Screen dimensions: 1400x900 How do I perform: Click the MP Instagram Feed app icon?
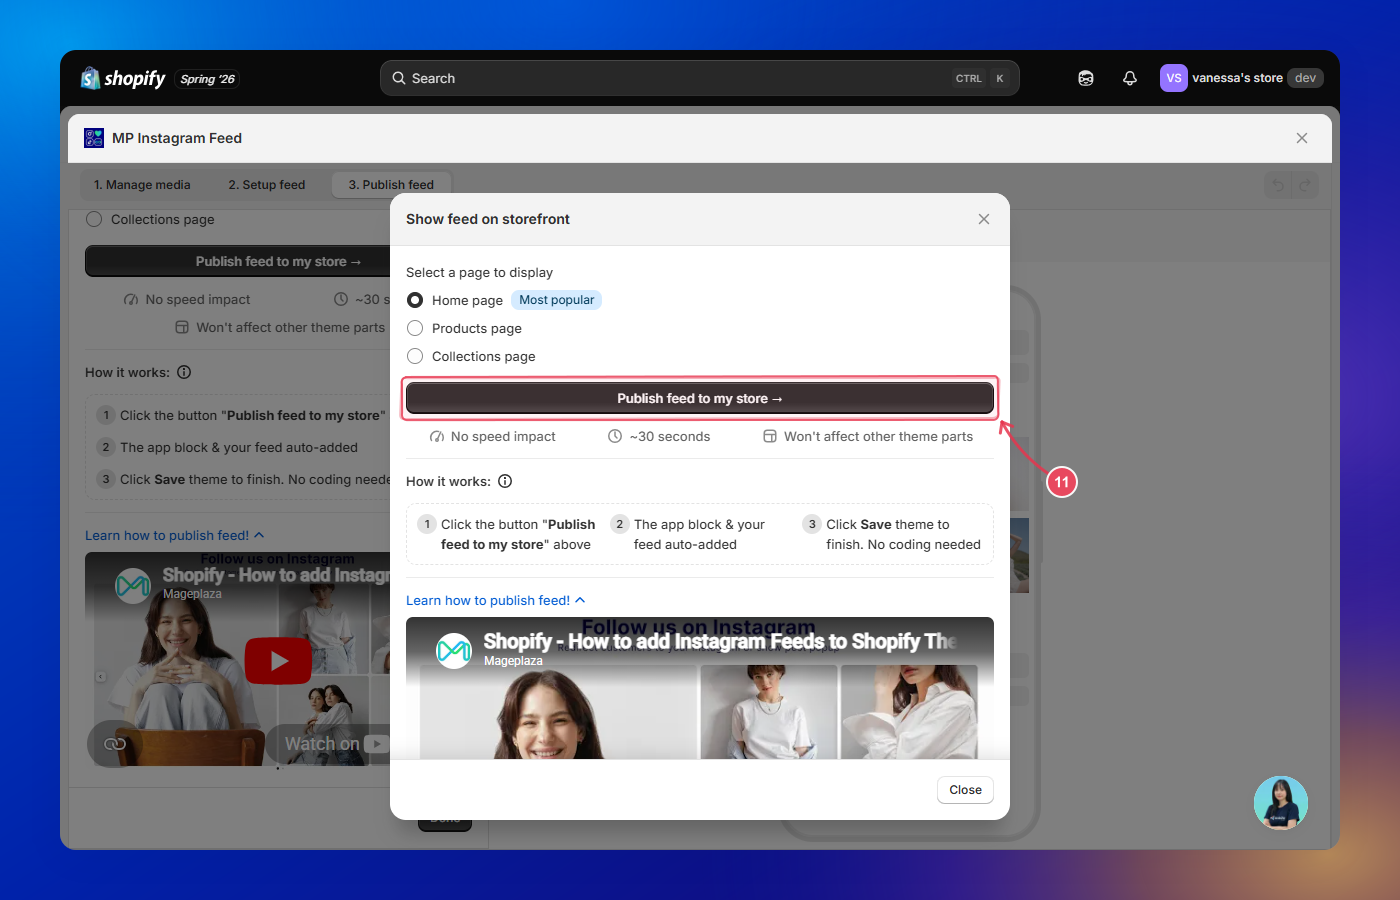pos(94,138)
